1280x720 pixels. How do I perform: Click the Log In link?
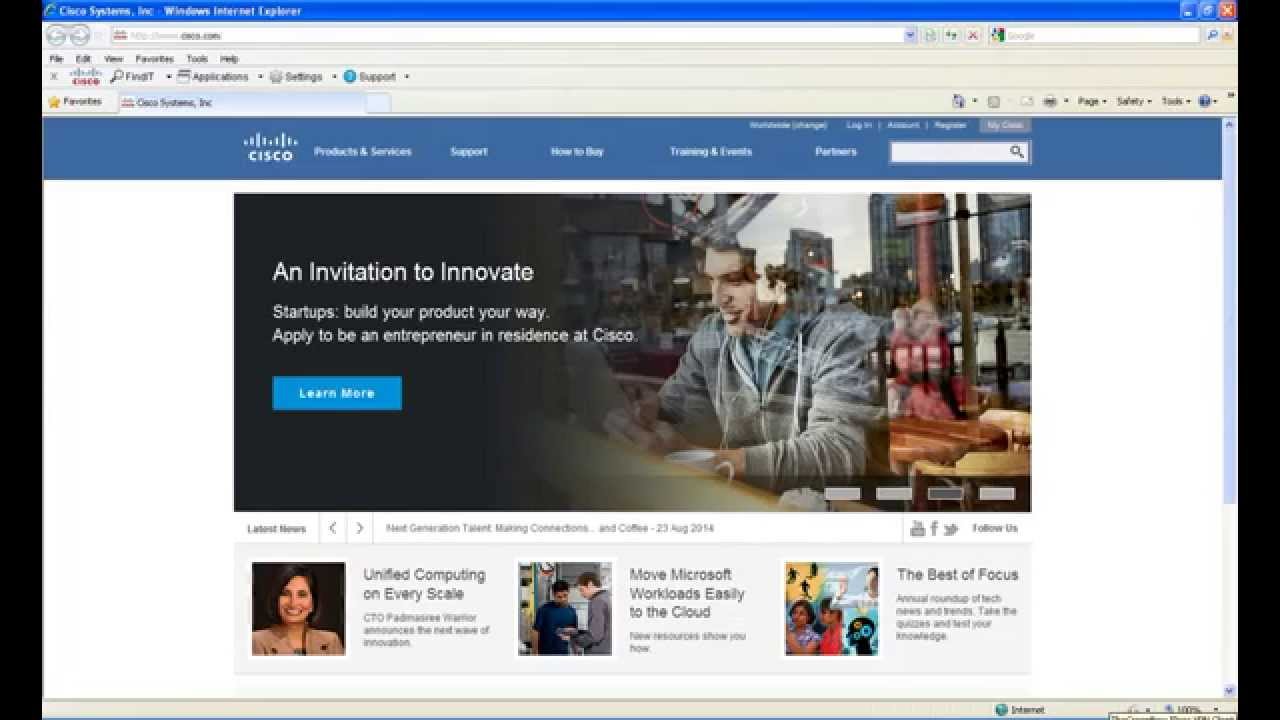coord(859,125)
